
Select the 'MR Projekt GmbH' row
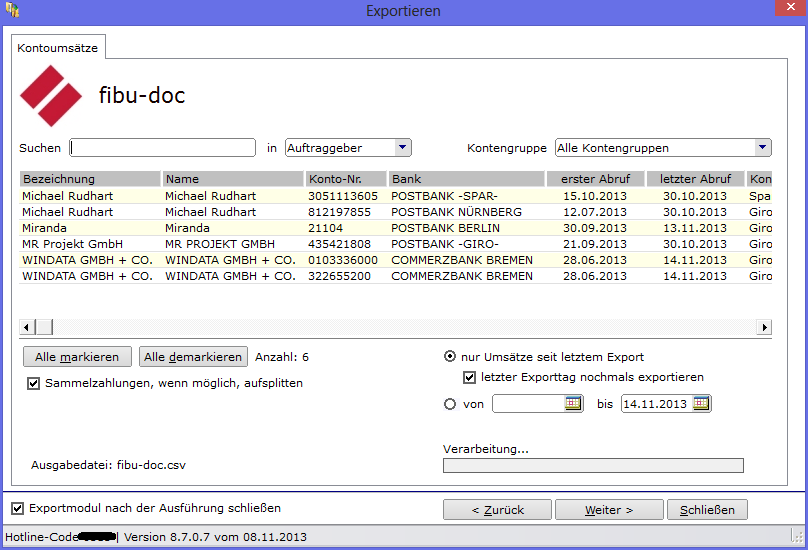coord(396,244)
